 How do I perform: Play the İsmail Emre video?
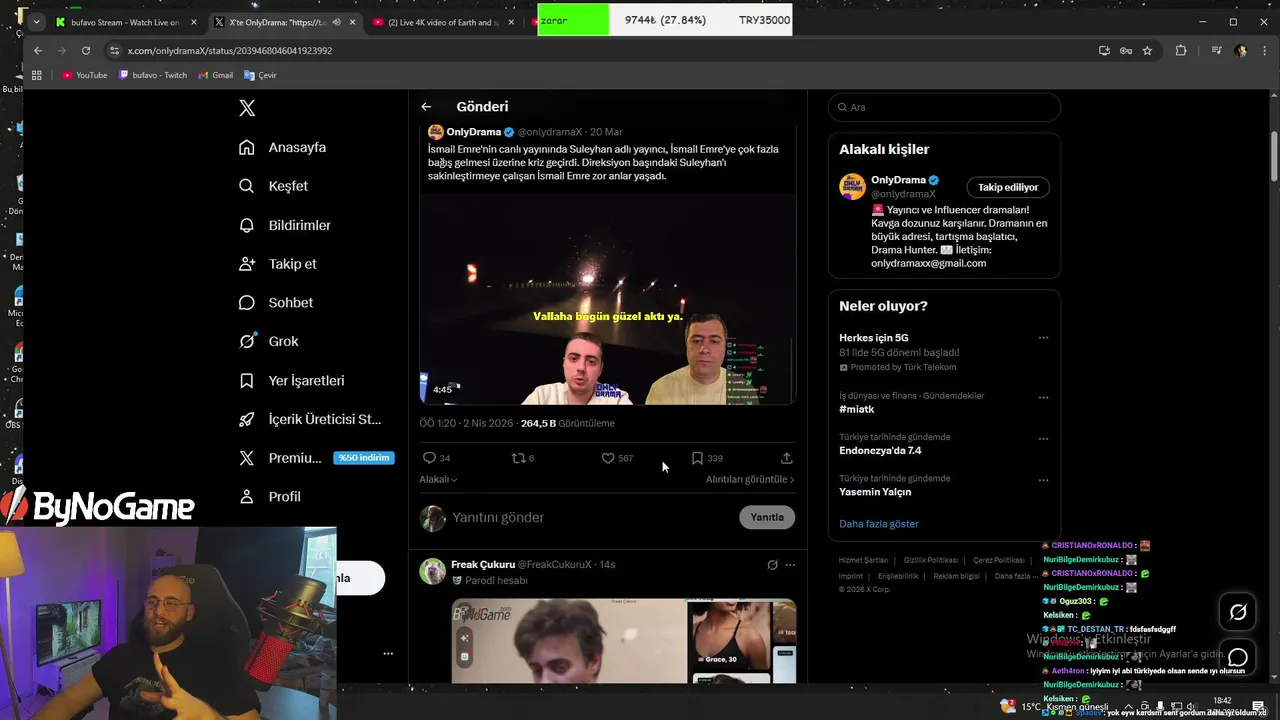607,299
